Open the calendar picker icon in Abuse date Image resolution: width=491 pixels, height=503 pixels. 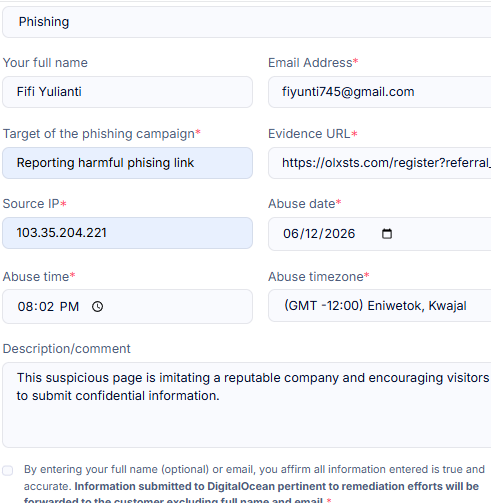[x=387, y=234]
